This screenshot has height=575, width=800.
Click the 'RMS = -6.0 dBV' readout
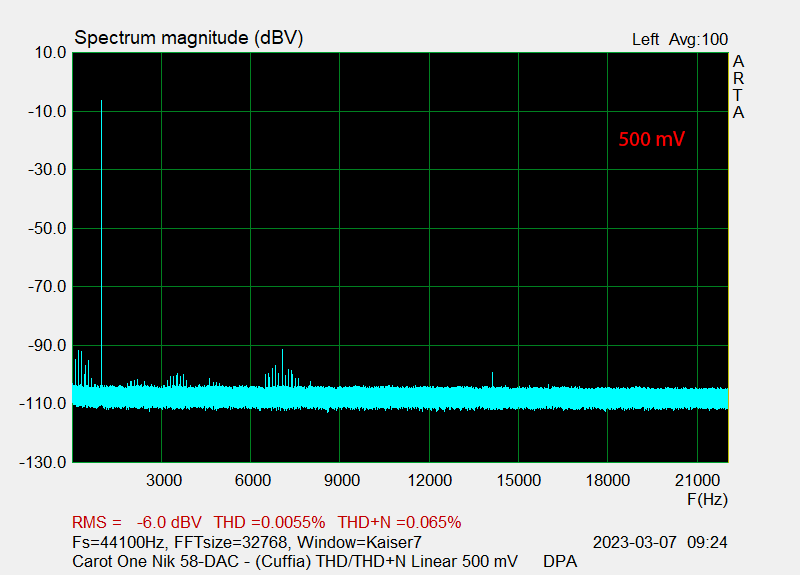137,522
